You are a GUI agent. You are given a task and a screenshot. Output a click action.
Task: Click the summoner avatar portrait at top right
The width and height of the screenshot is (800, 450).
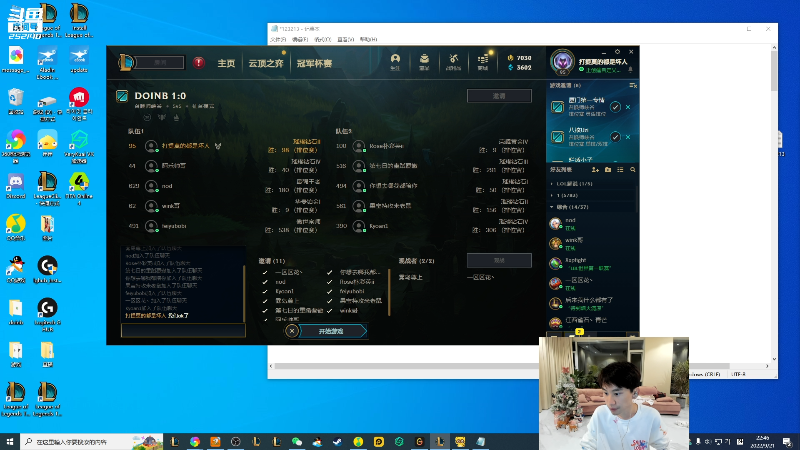562,62
